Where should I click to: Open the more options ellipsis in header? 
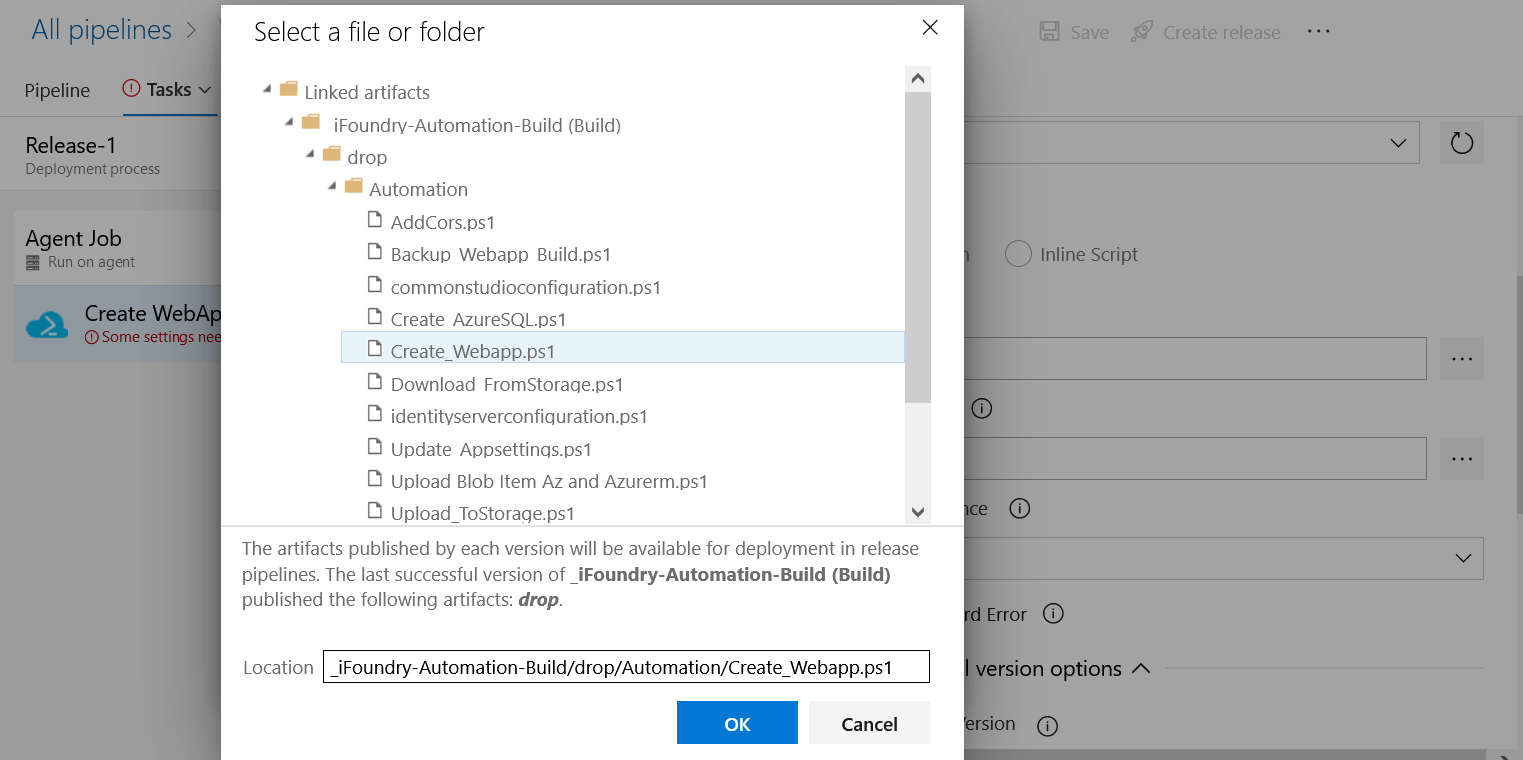[1318, 32]
